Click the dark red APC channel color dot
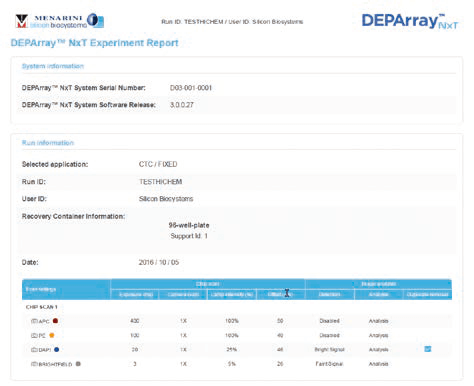 pyautogui.click(x=55, y=321)
